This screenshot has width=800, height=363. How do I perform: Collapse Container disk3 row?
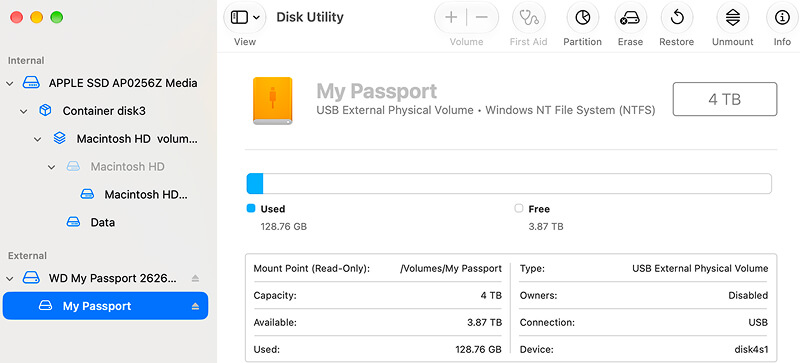tap(23, 111)
